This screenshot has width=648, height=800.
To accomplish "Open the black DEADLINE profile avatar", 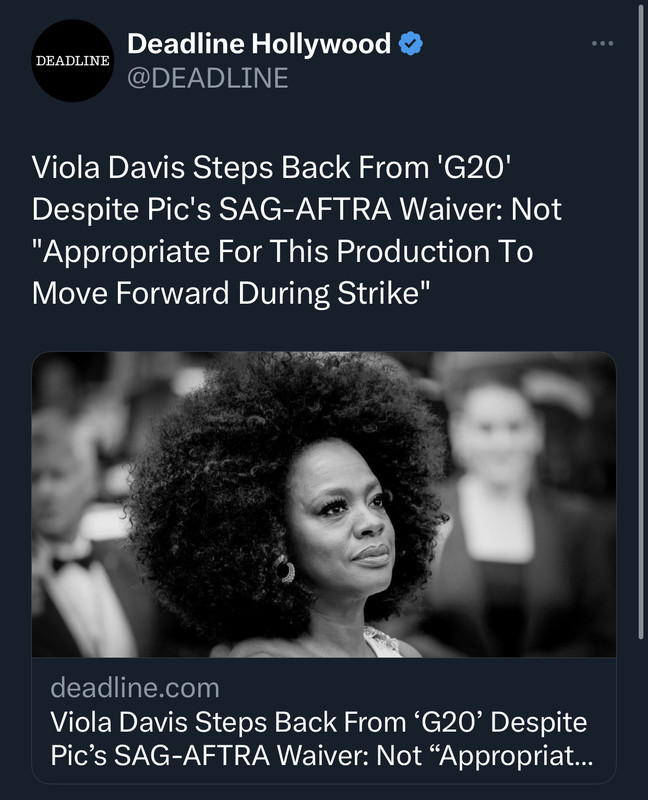I will [x=72, y=61].
